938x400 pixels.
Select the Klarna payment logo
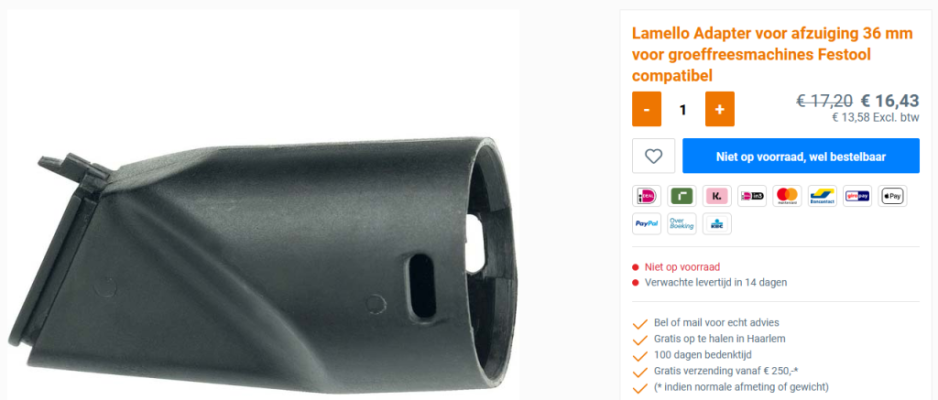coord(717,196)
